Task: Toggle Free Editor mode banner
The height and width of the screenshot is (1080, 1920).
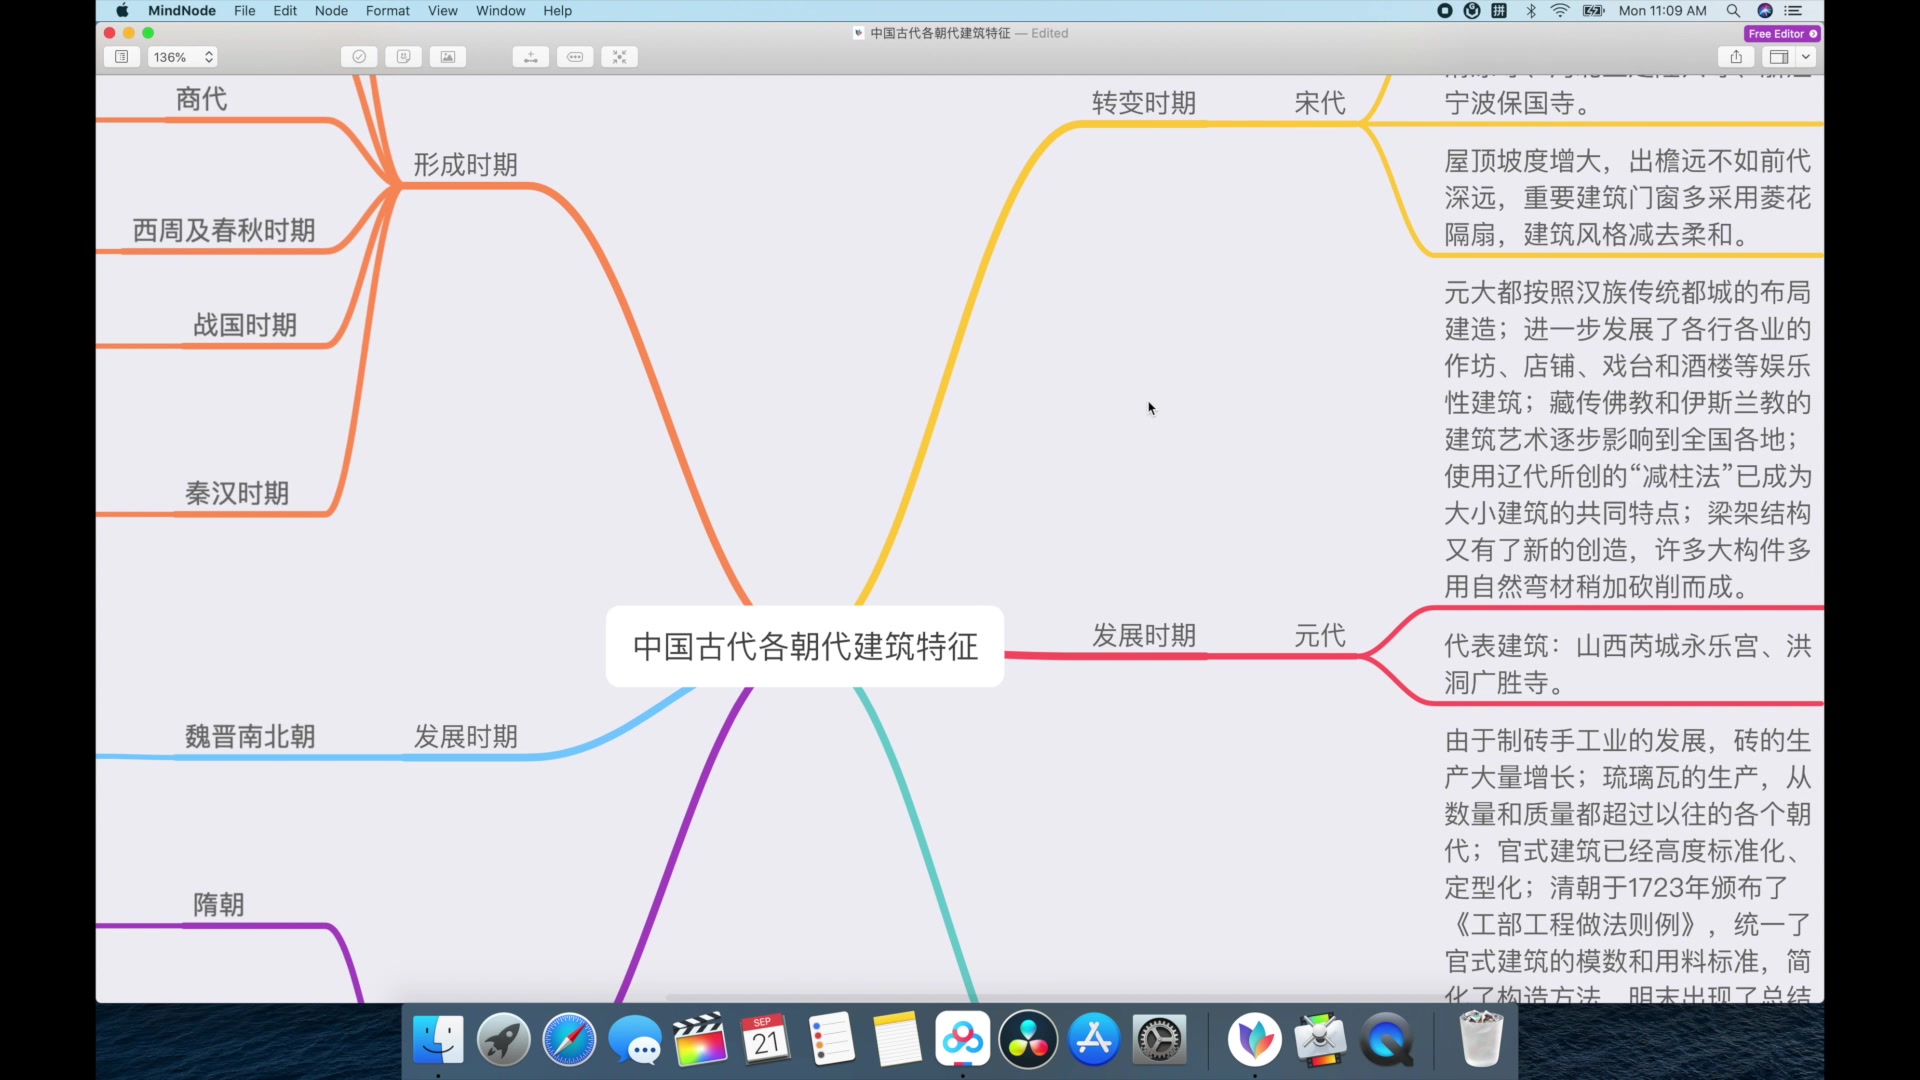Action: (x=1781, y=33)
